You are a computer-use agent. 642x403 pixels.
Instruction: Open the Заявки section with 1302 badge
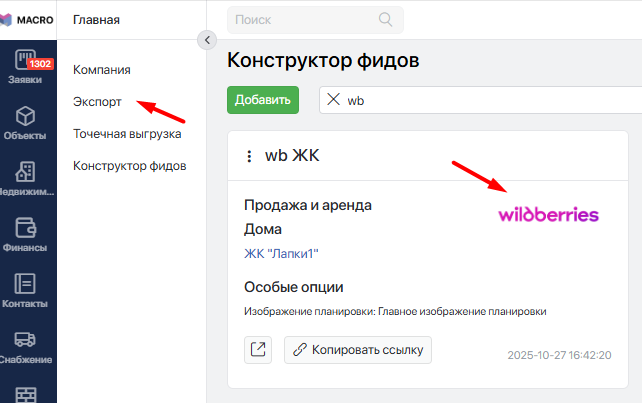click(x=27, y=66)
